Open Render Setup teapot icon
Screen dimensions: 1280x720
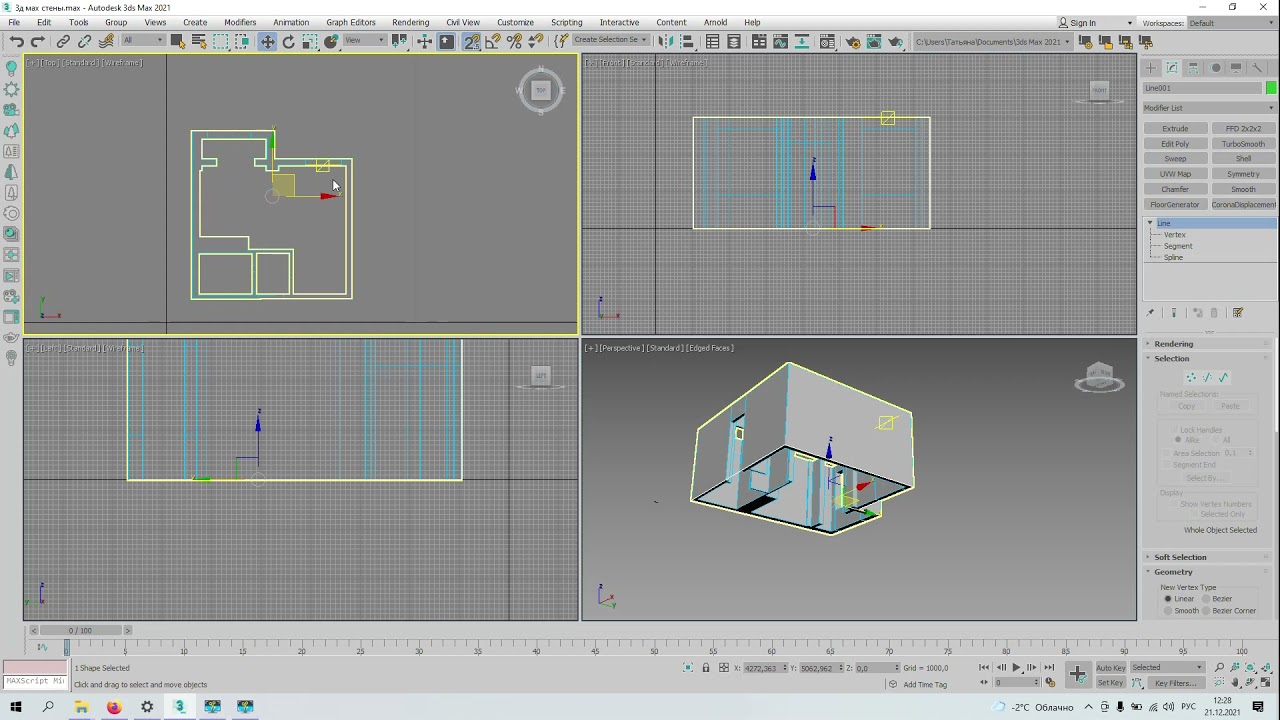click(853, 41)
